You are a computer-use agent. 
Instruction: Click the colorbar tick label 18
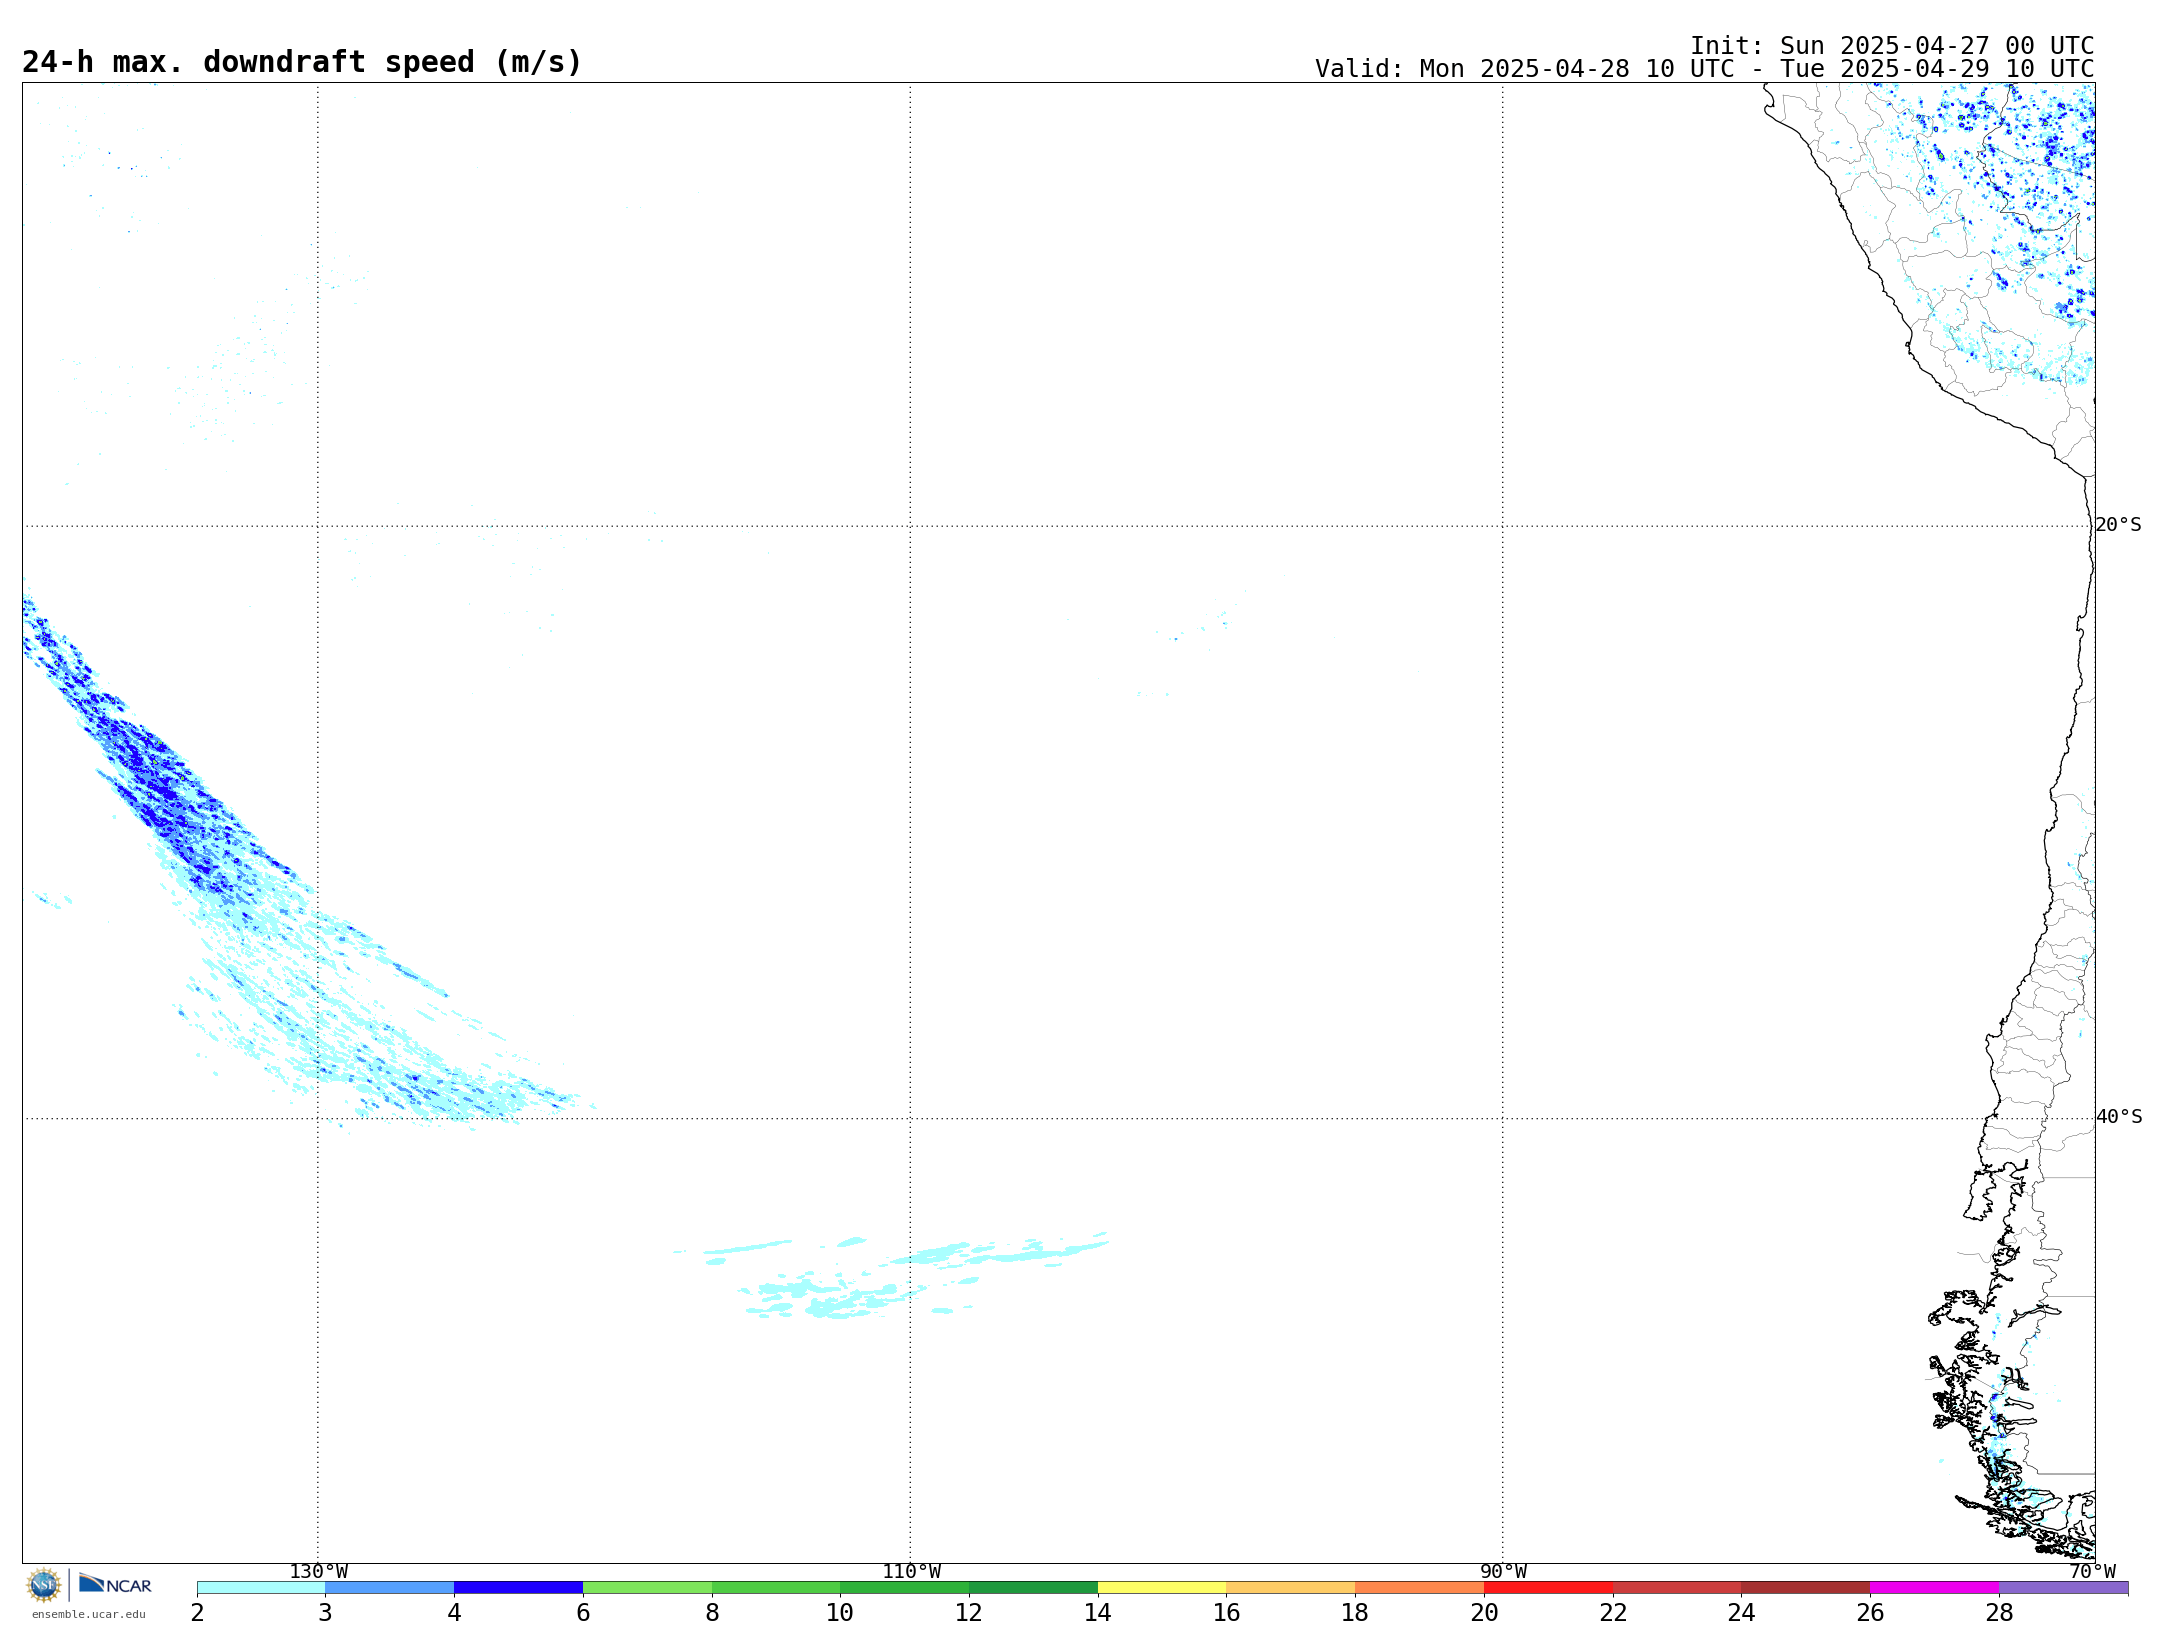click(x=1355, y=1612)
